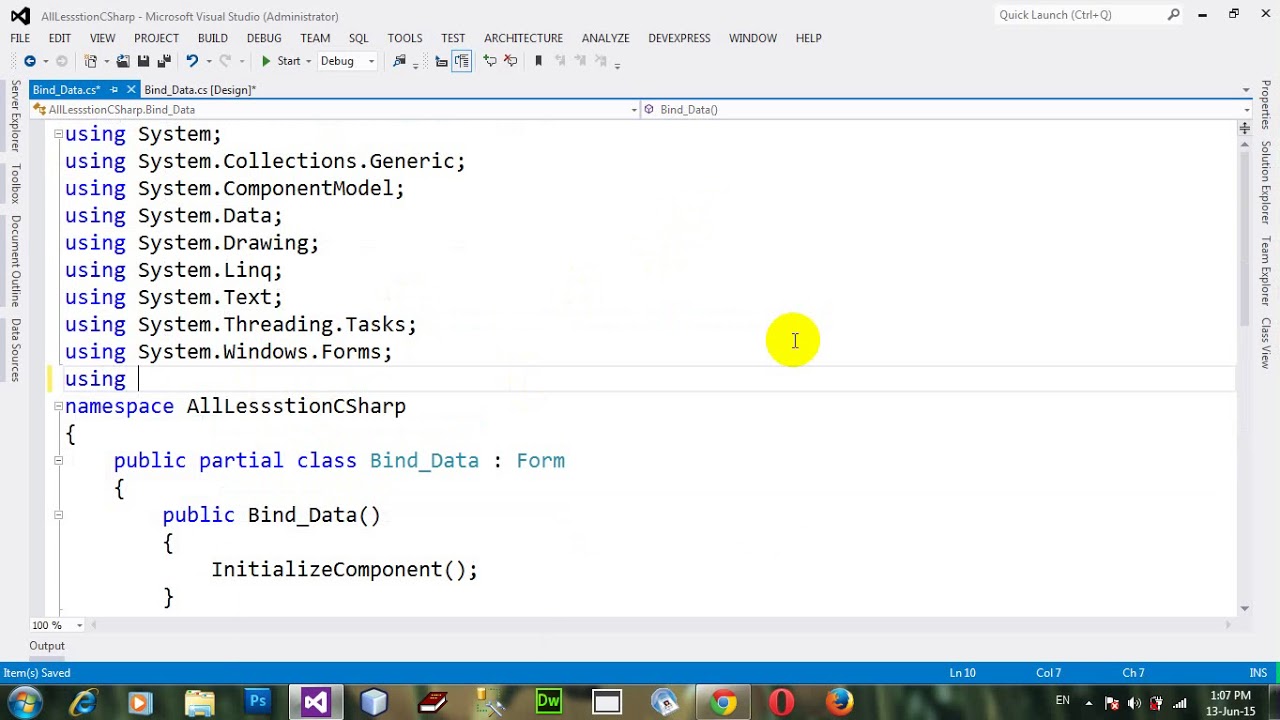The image size is (1280, 720).
Task: Open the Toolbox side panel
Action: coord(15,184)
